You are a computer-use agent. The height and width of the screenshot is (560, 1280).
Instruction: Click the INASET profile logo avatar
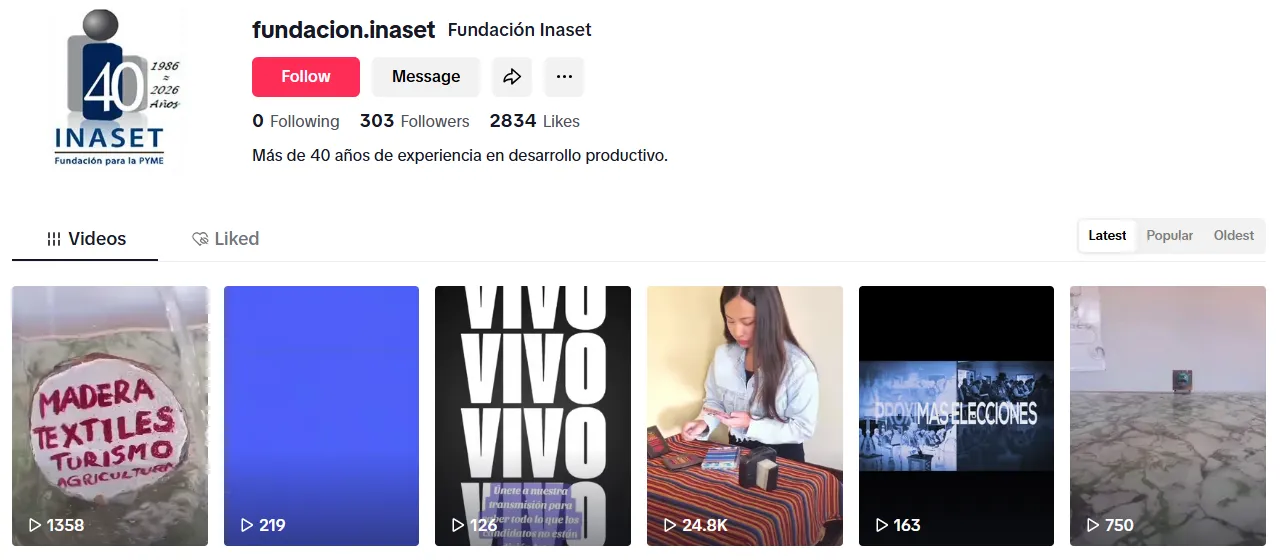pos(110,92)
